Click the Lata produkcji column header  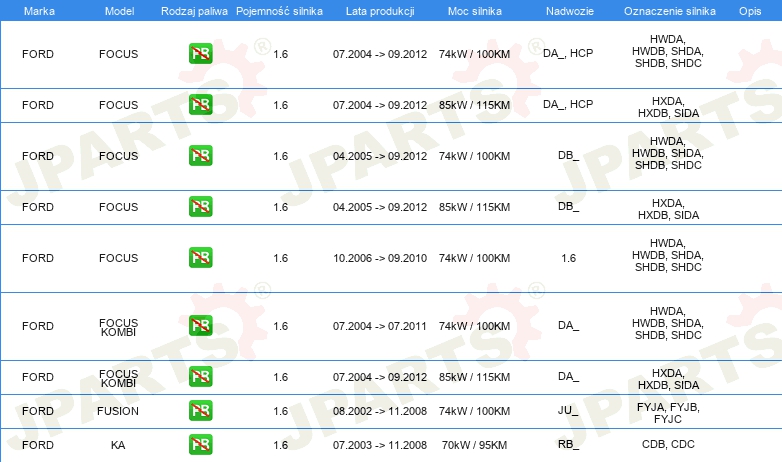point(380,11)
